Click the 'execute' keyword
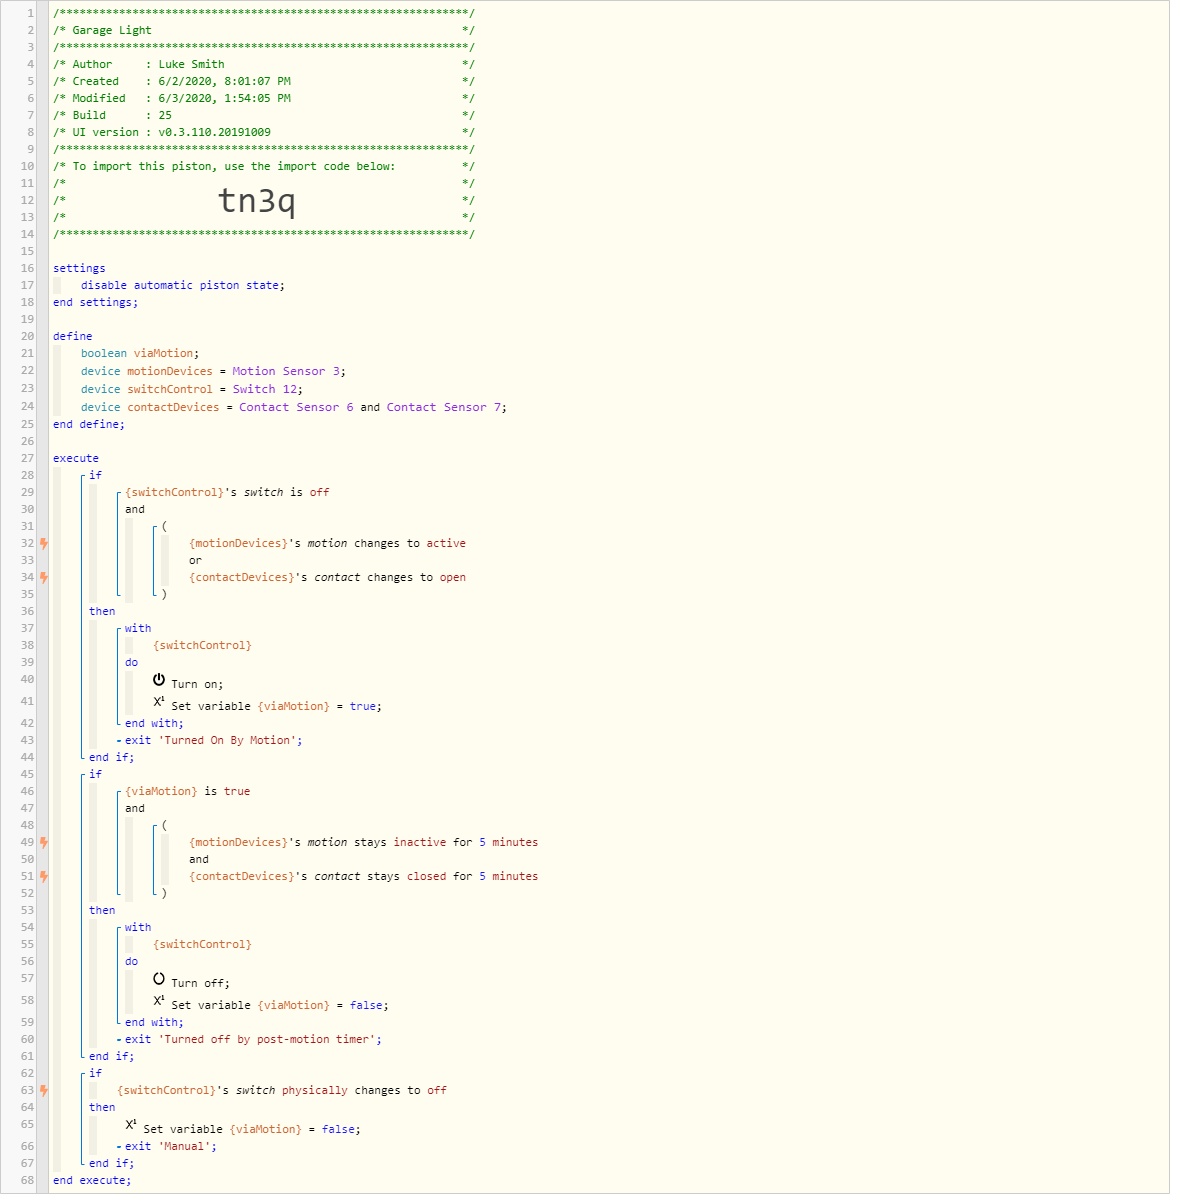1178x1195 pixels. click(75, 459)
